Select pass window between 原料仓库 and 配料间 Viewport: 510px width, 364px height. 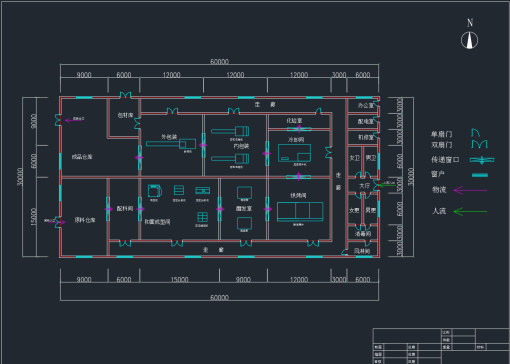pyautogui.click(x=108, y=209)
